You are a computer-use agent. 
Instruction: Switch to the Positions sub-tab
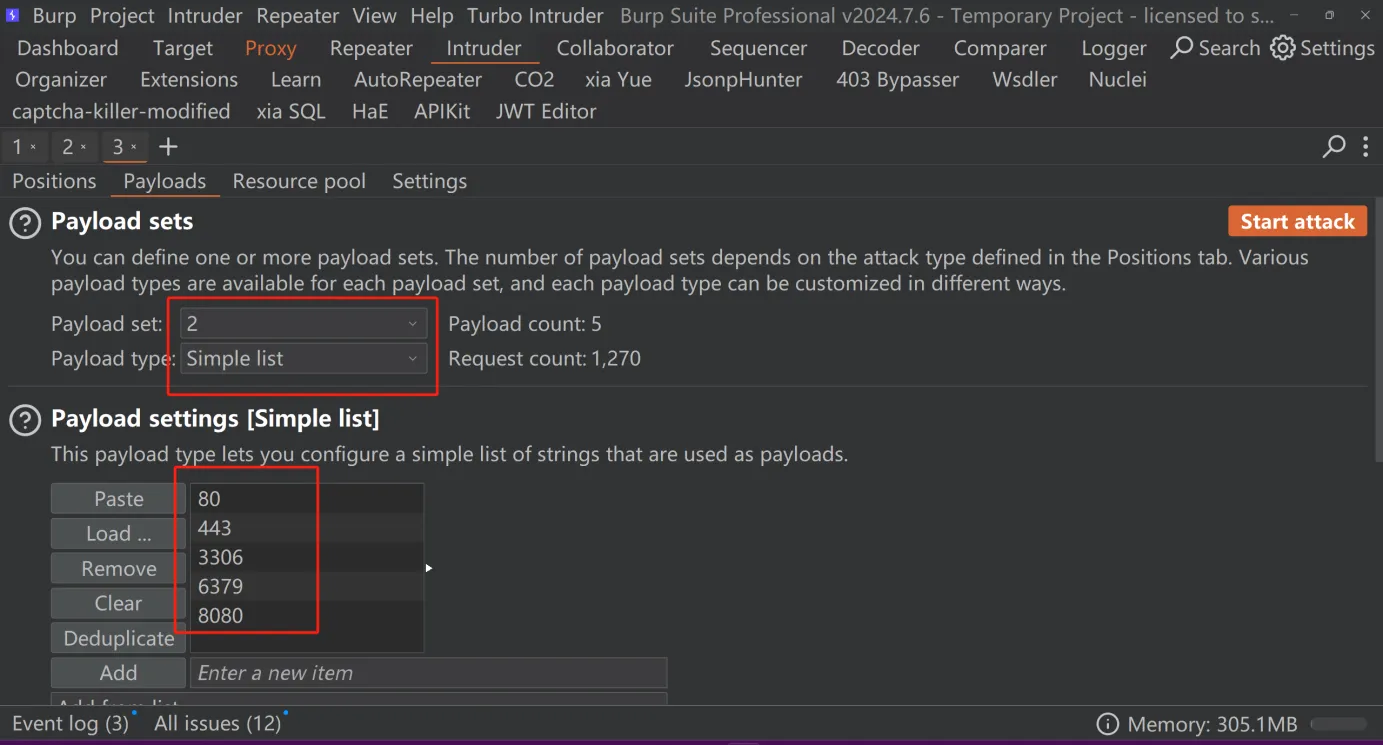(x=54, y=181)
